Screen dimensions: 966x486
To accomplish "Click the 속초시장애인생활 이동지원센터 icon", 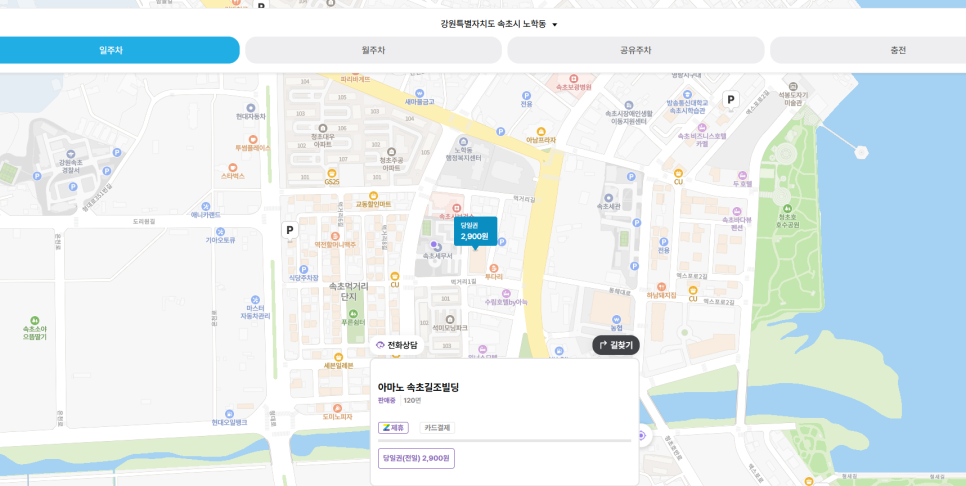I will pos(628,105).
